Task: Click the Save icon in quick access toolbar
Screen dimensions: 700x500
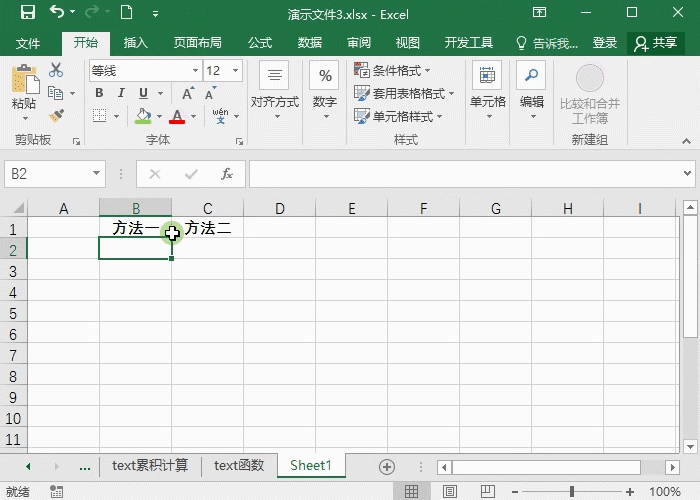Action: coord(28,12)
